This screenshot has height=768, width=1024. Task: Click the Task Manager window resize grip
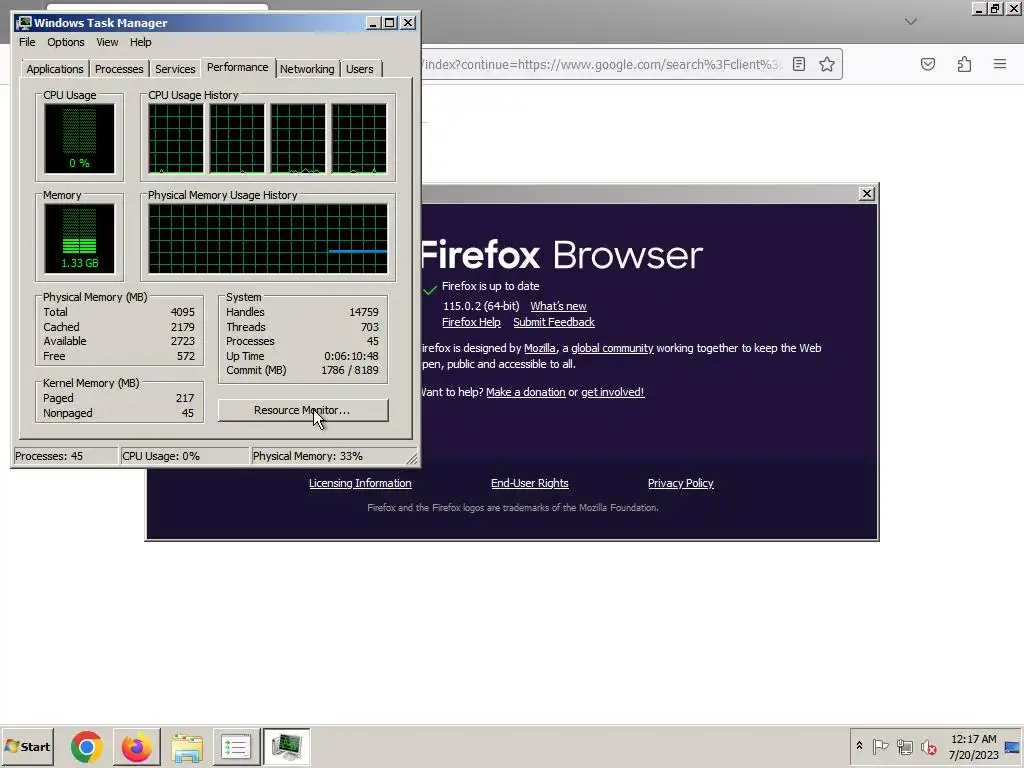pyautogui.click(x=412, y=459)
